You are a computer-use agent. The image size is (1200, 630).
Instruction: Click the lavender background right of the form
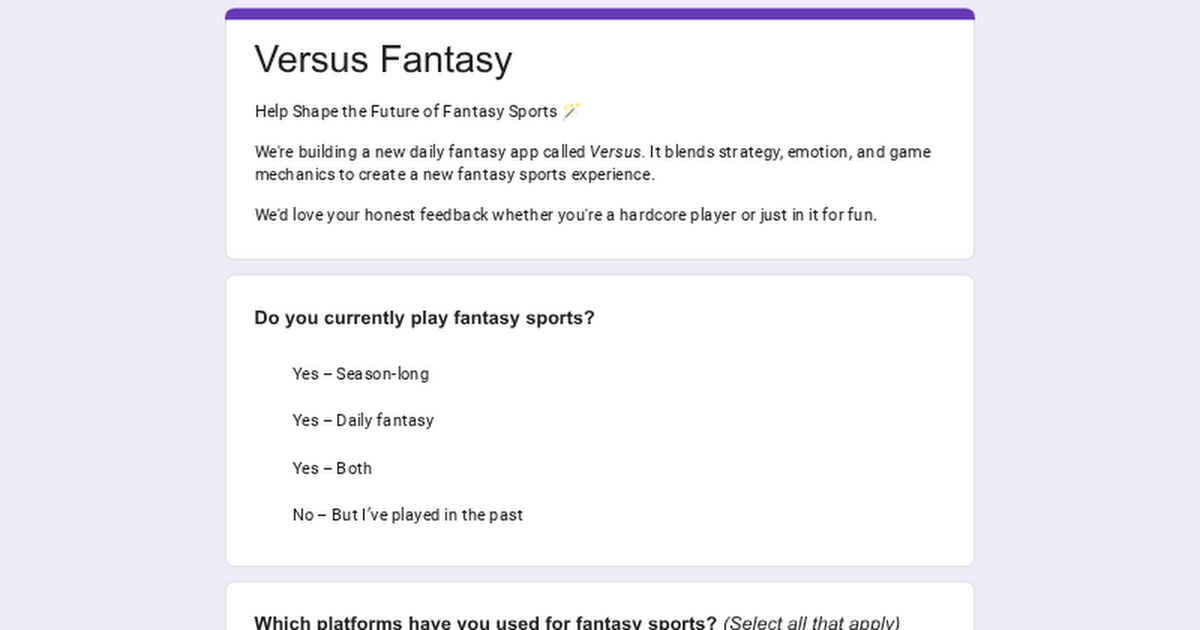point(1088,315)
